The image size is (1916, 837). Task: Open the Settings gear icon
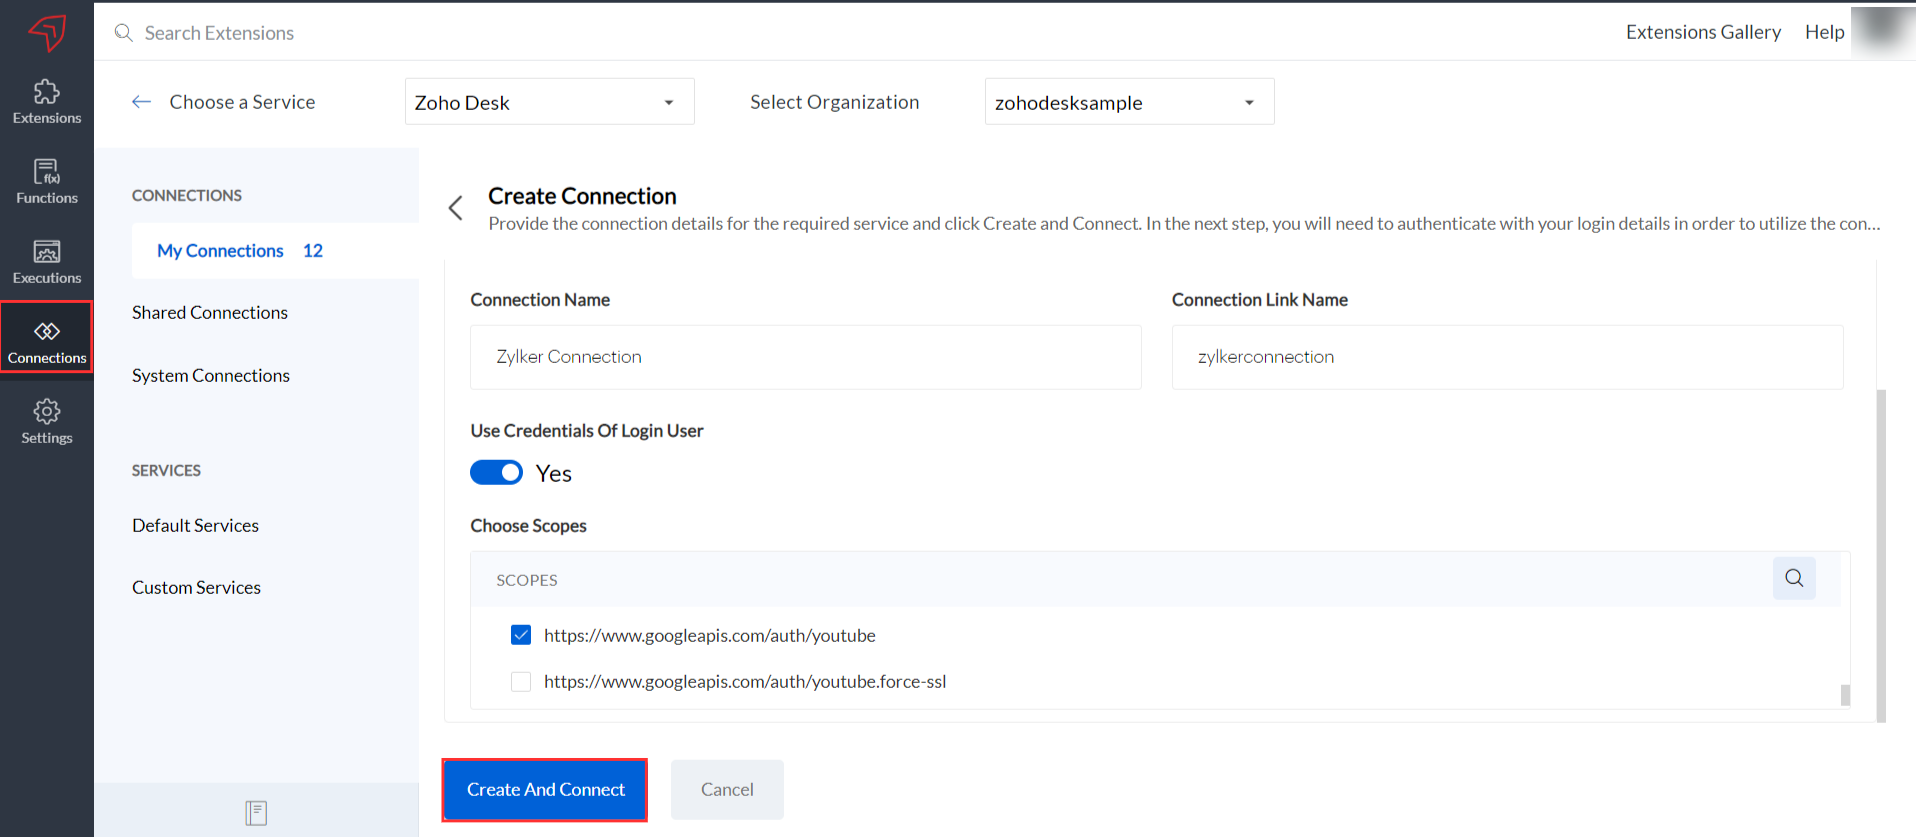click(x=46, y=421)
